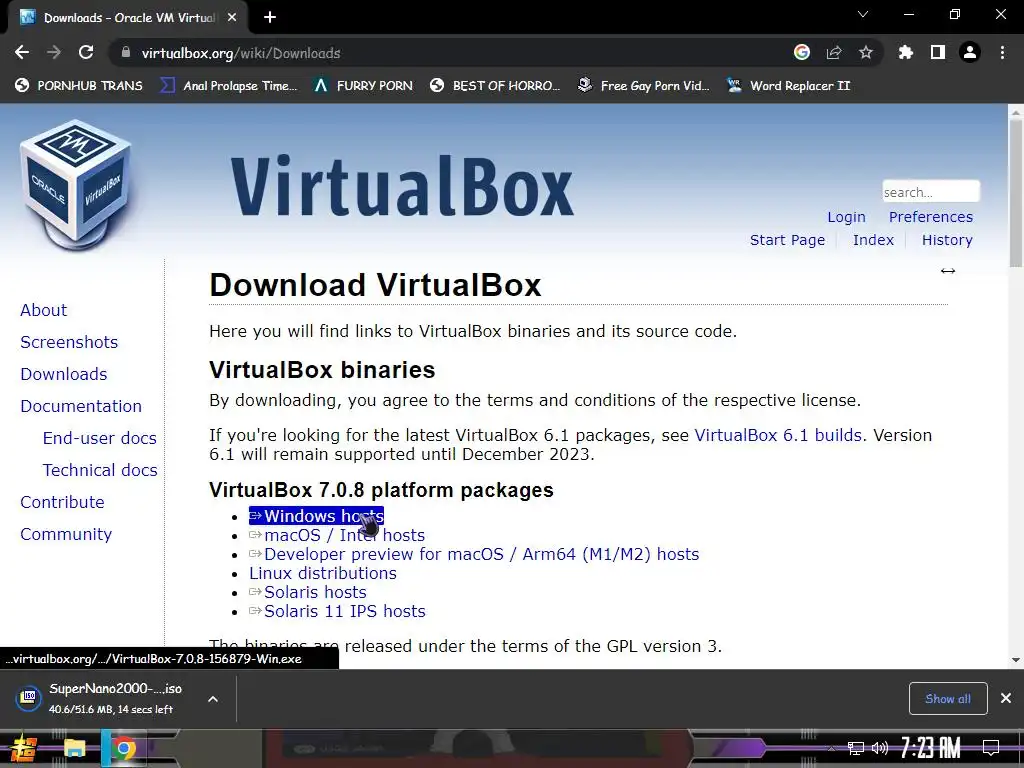
Task: Bookmark this page with the star
Action: pyautogui.click(x=866, y=52)
